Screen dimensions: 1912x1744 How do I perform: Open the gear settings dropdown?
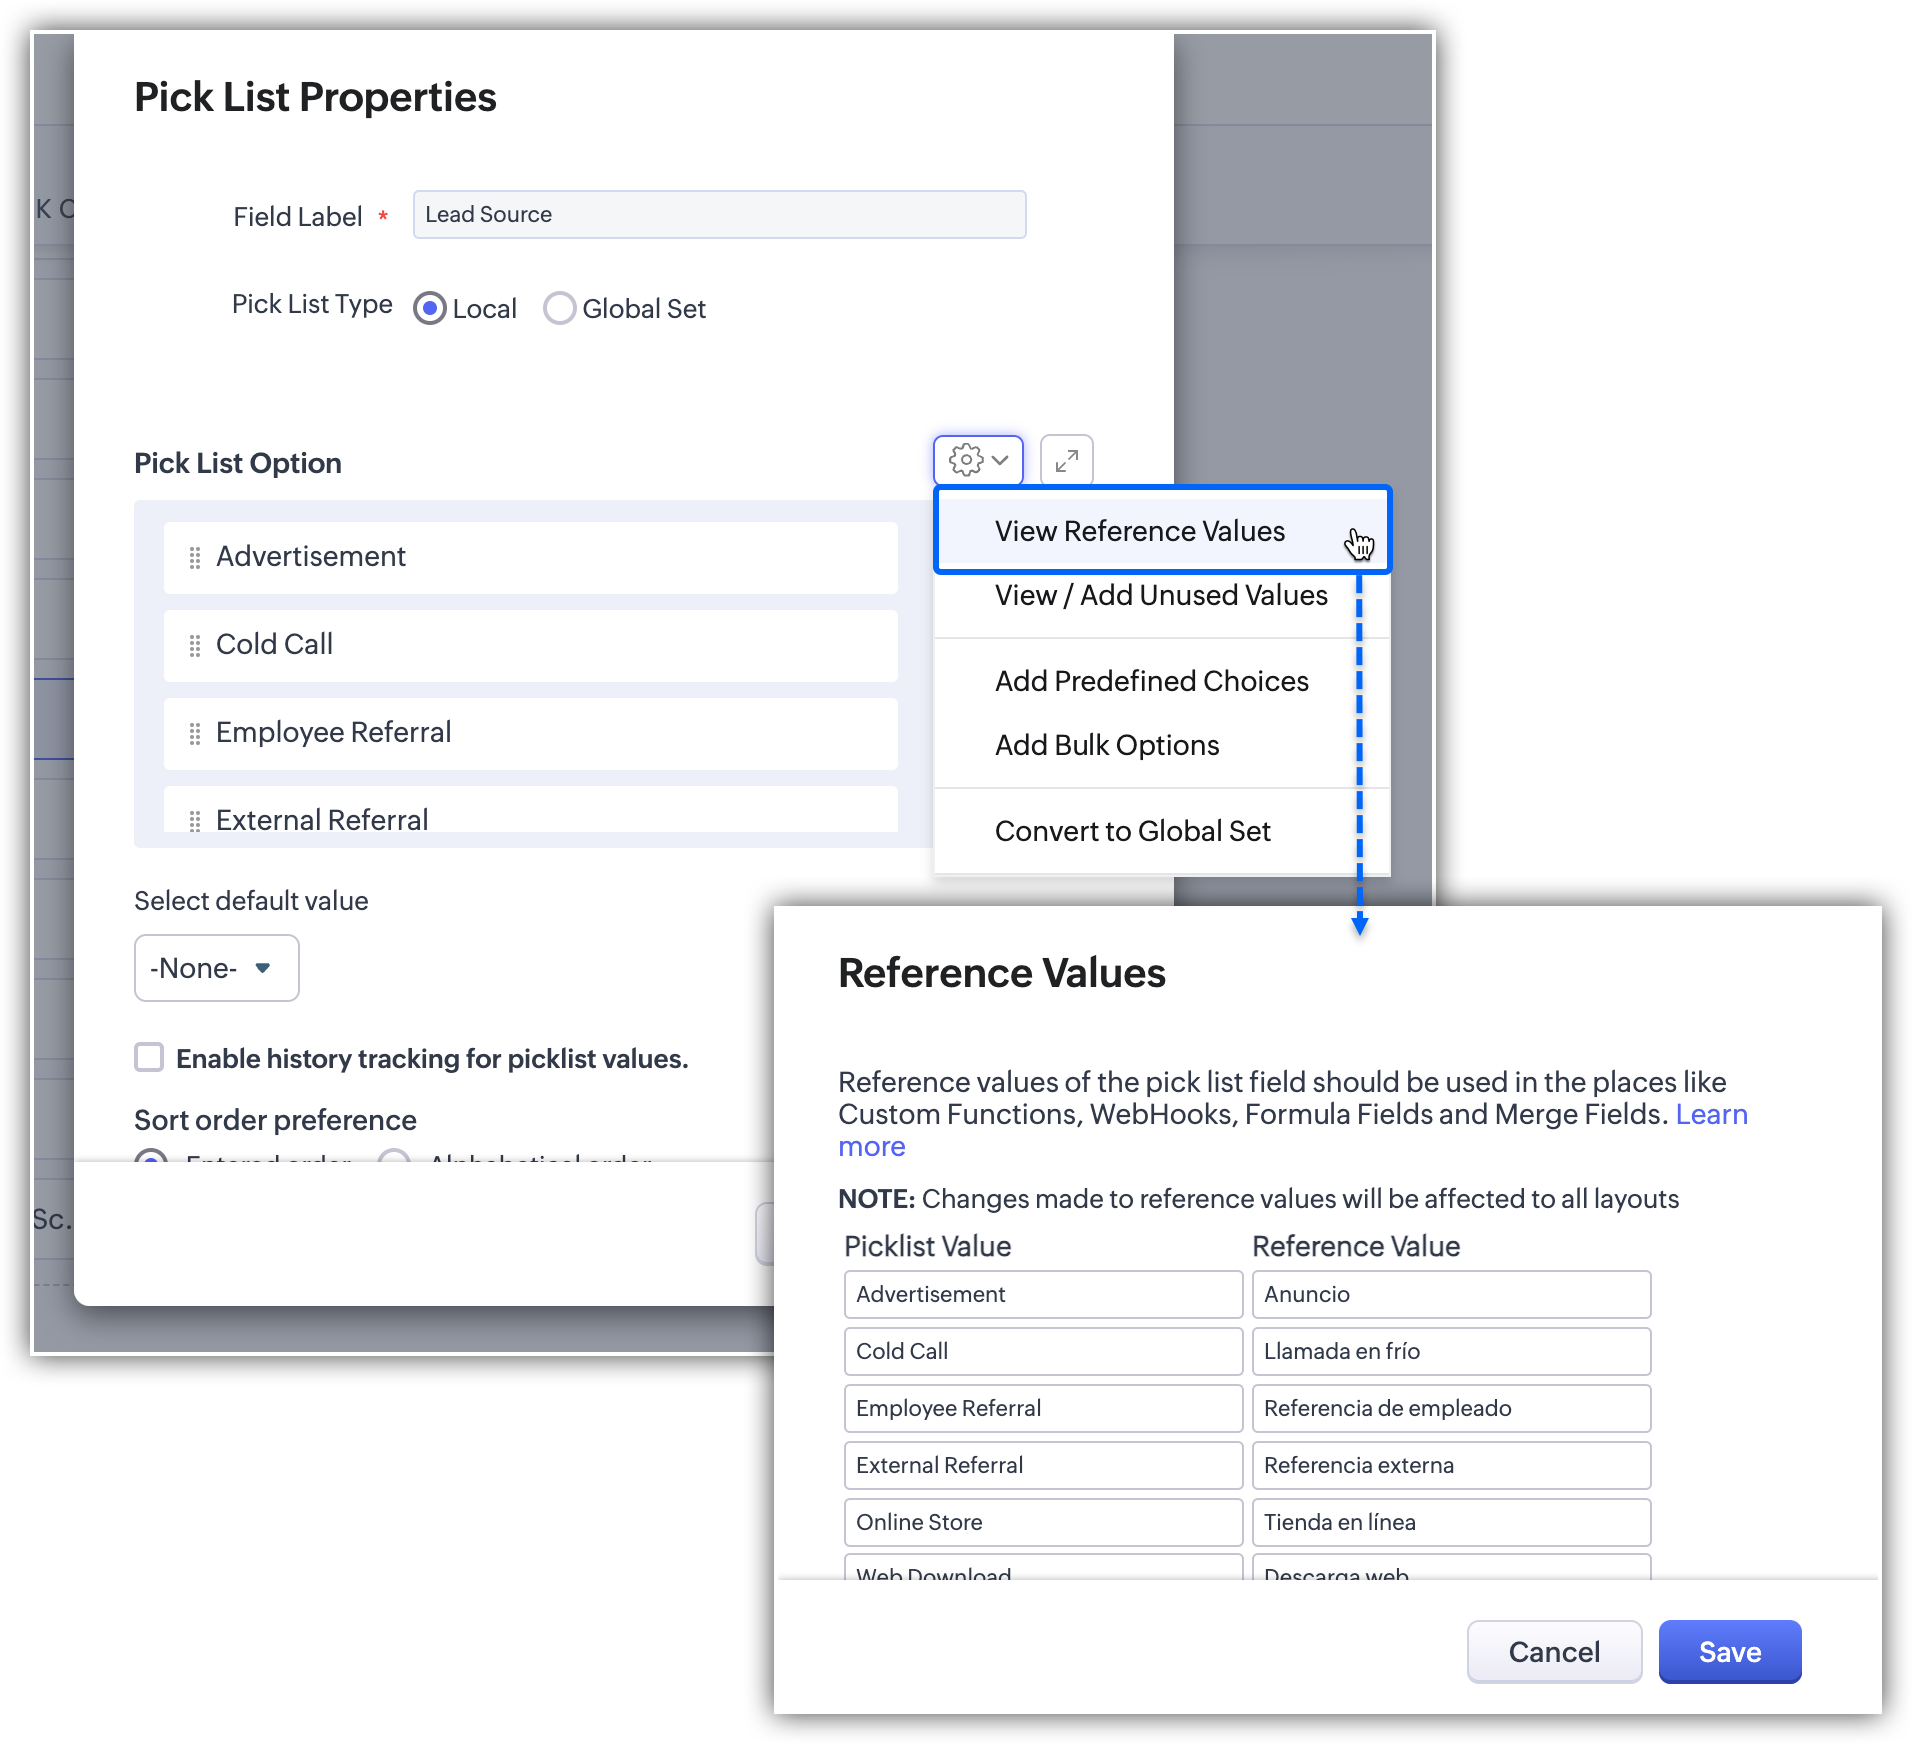966,460
